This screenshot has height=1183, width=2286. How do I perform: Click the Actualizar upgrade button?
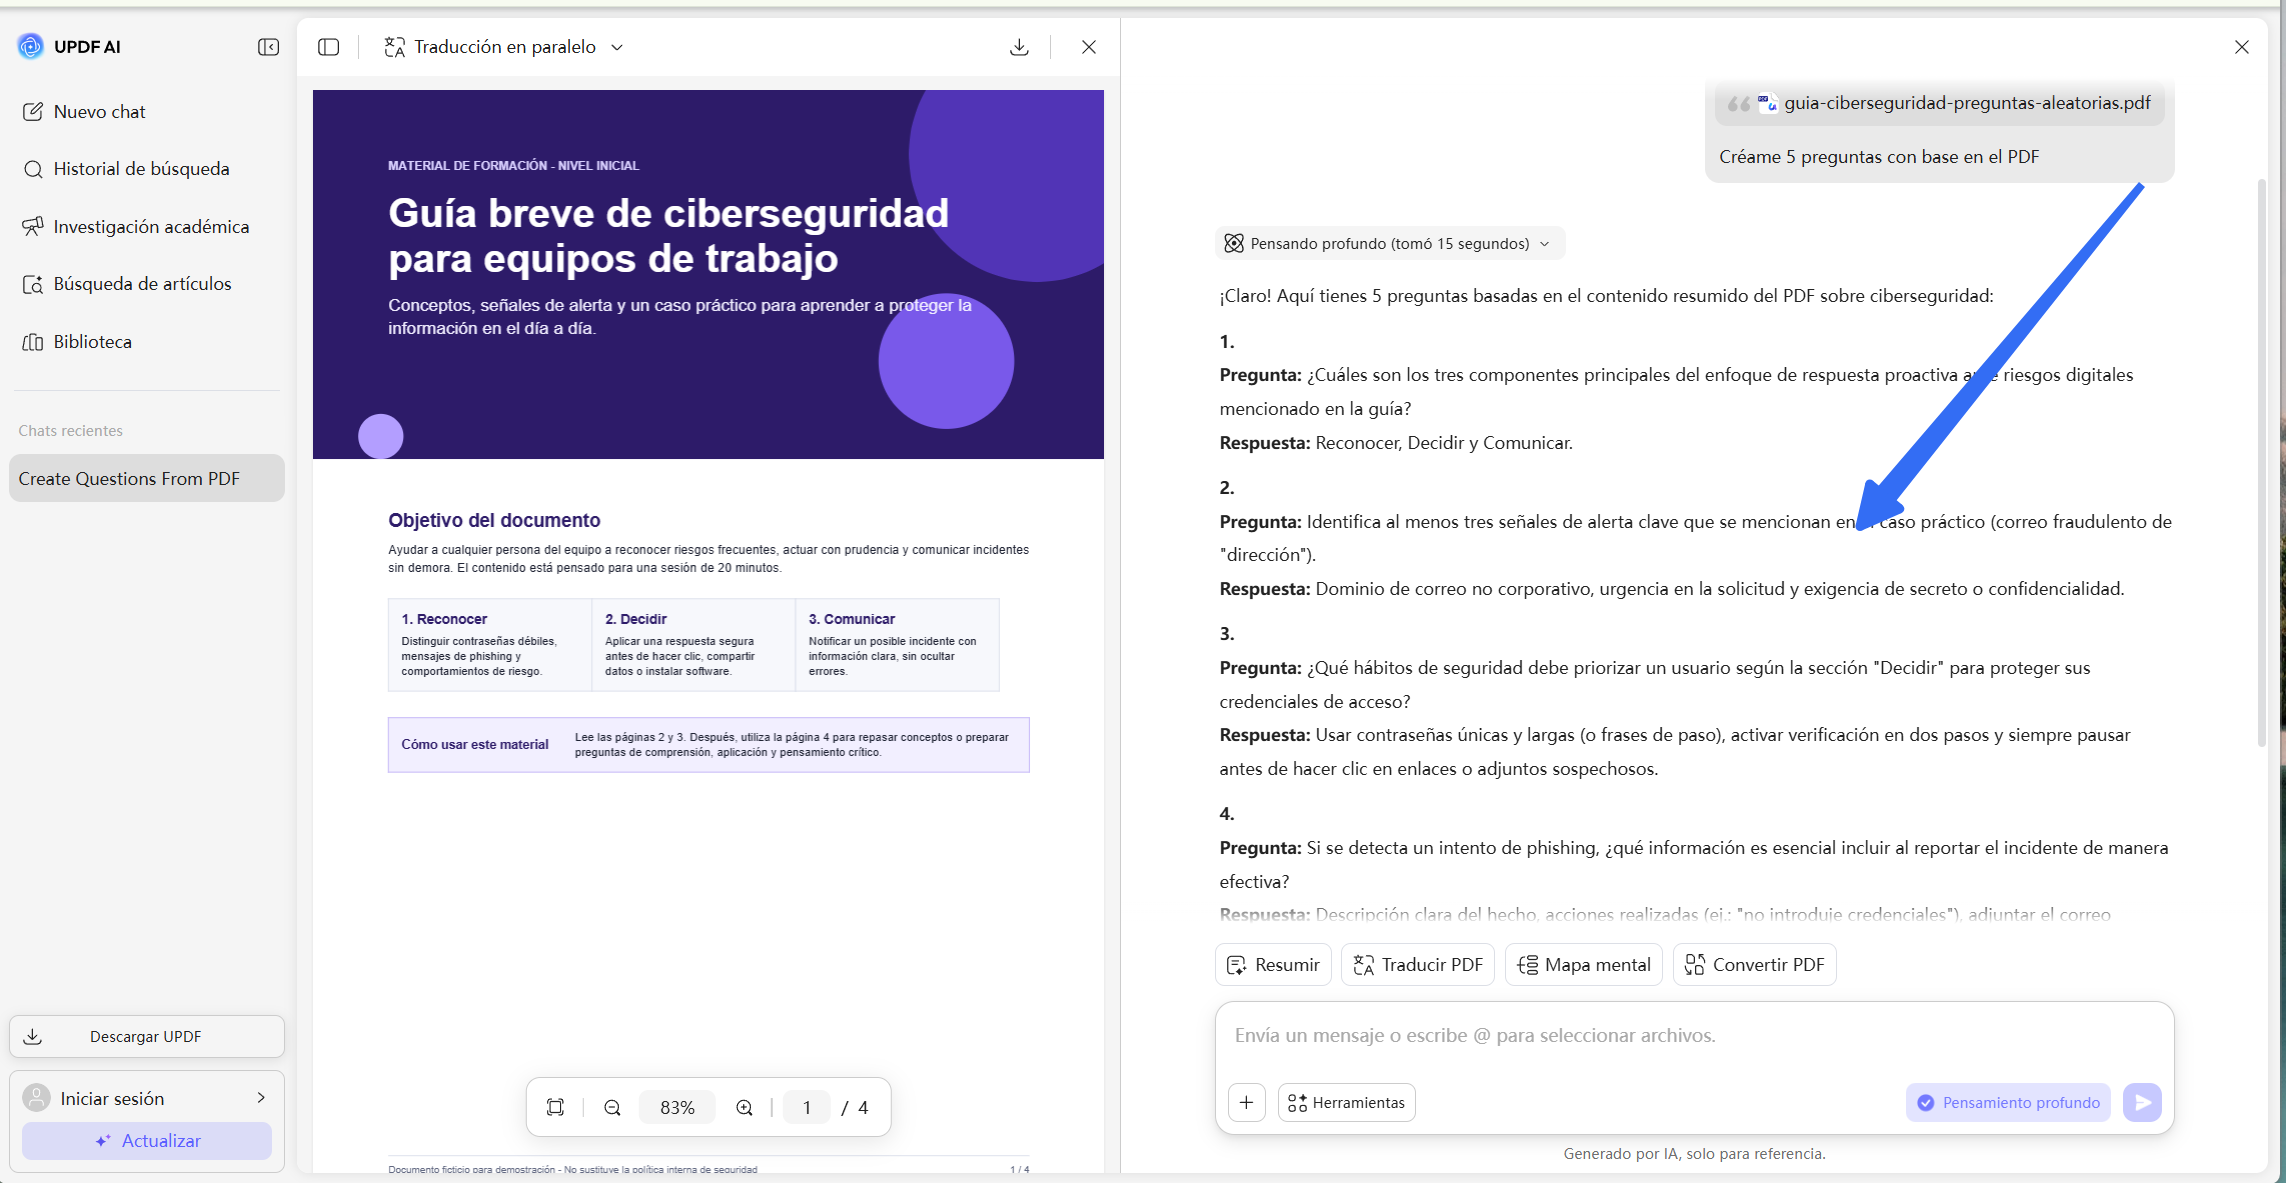point(147,1141)
